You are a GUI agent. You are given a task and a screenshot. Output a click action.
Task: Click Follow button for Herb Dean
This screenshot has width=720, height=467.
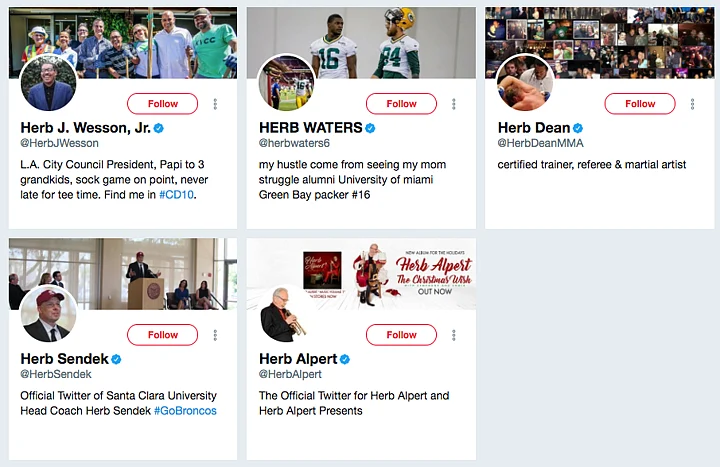click(640, 104)
